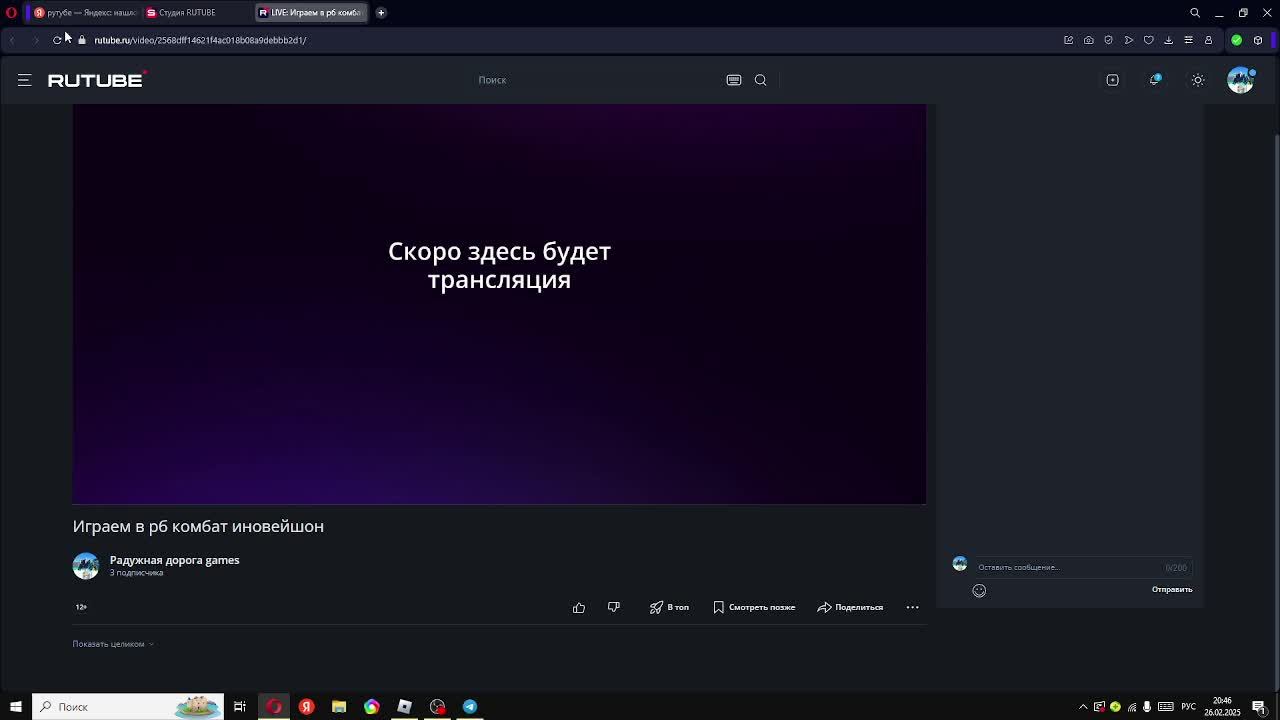1280x720 pixels.
Task: Click the Opera snapshot edit icon
Action: pyautogui.click(x=1068, y=40)
